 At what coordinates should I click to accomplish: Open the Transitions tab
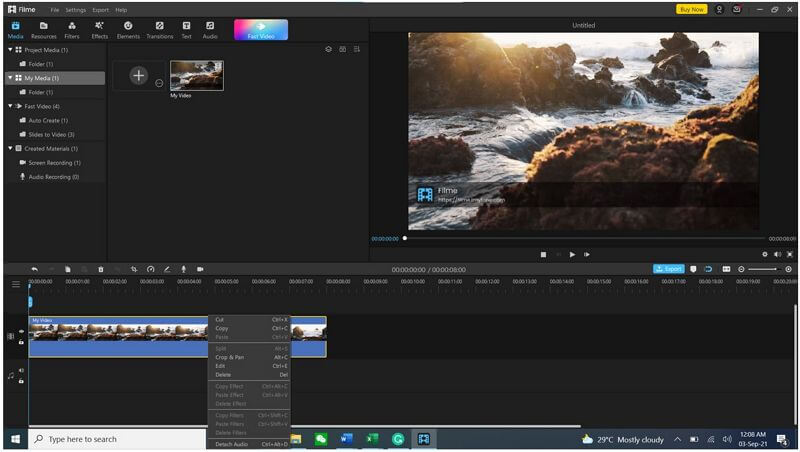point(160,30)
